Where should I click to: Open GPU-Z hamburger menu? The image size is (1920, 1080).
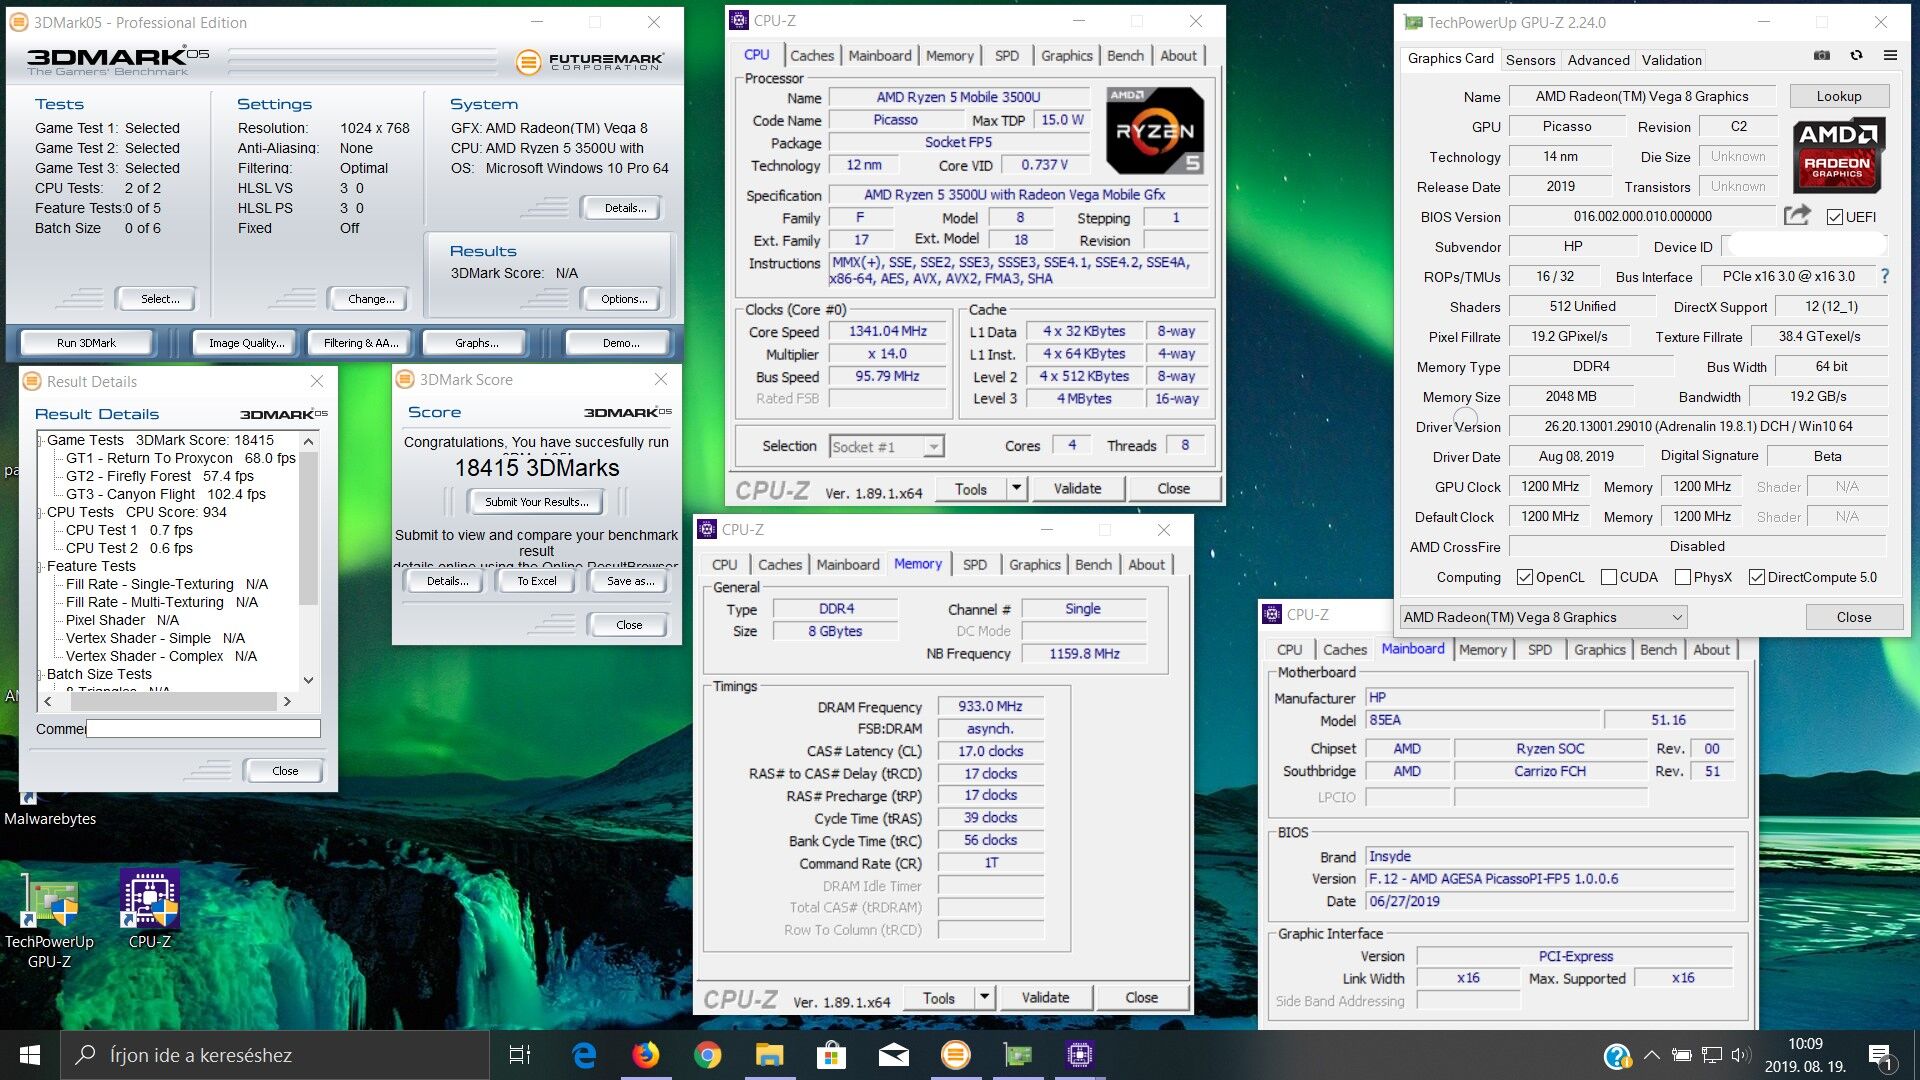(x=1890, y=56)
